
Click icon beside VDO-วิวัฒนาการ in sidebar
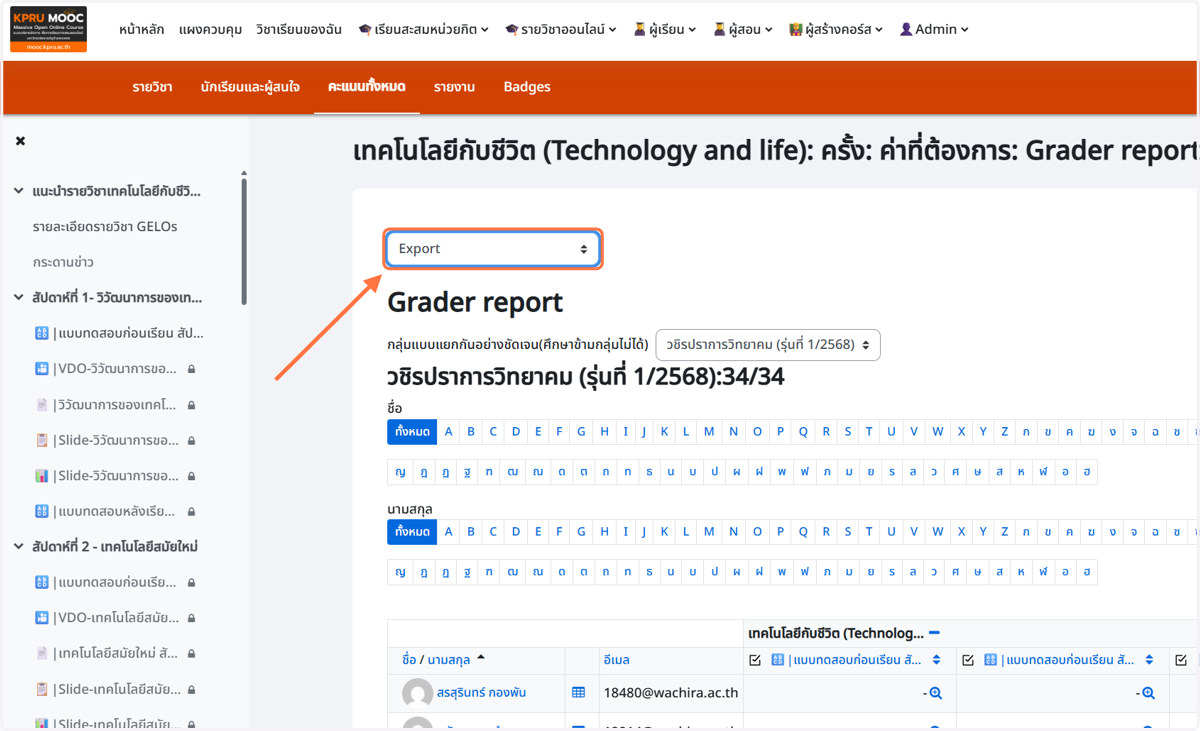[x=42, y=369]
